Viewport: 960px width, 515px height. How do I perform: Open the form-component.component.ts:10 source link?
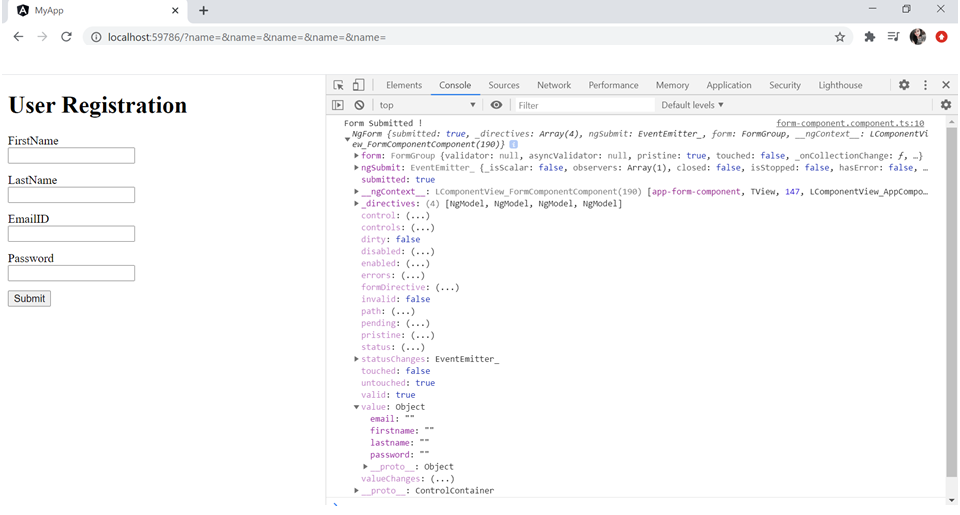850,123
